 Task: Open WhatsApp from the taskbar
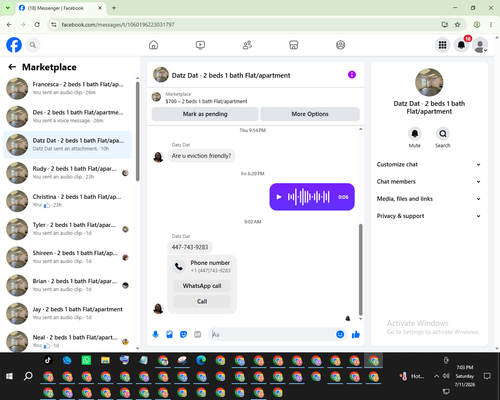click(x=86, y=360)
